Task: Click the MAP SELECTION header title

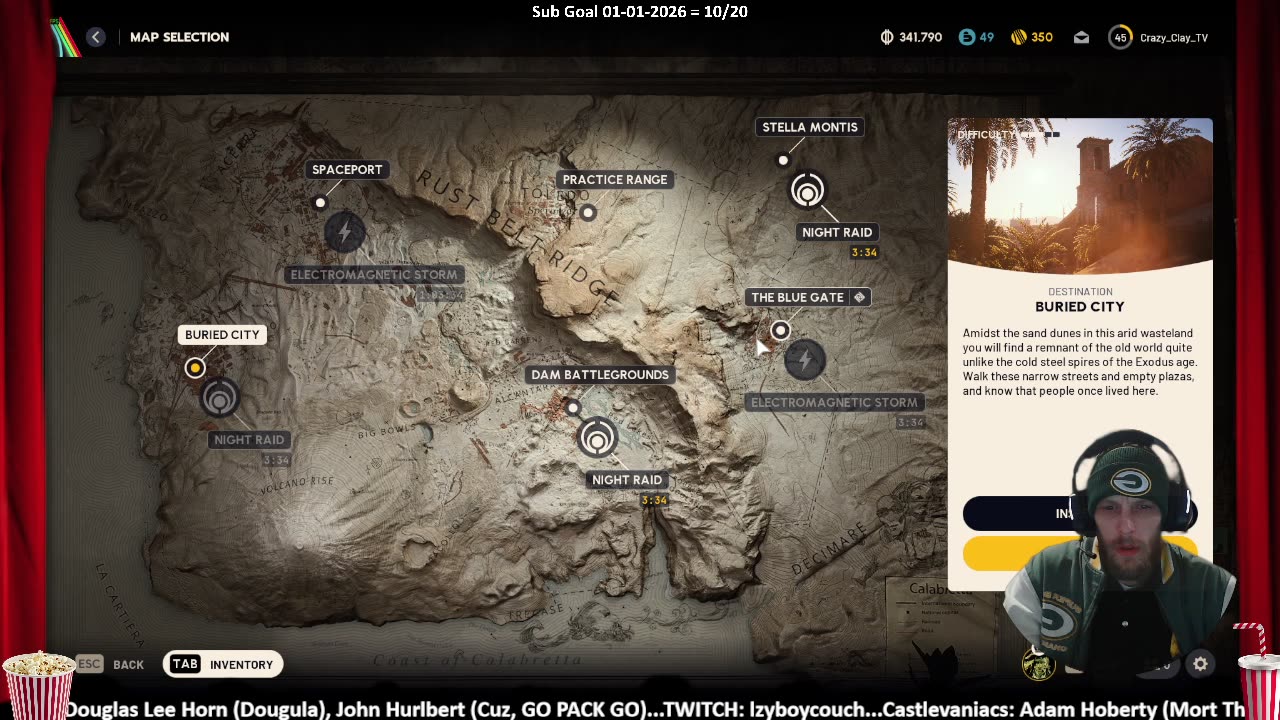Action: click(x=180, y=37)
